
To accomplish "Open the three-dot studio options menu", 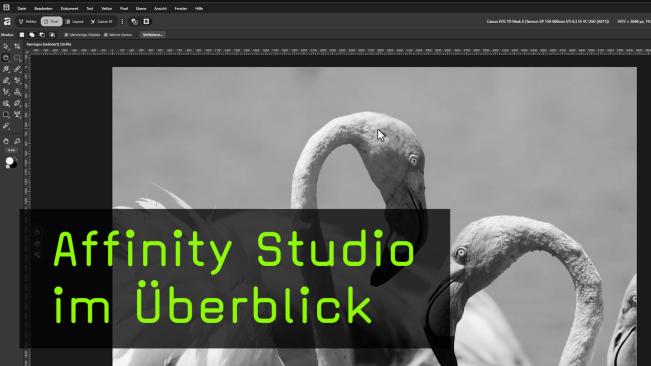I will point(122,22).
